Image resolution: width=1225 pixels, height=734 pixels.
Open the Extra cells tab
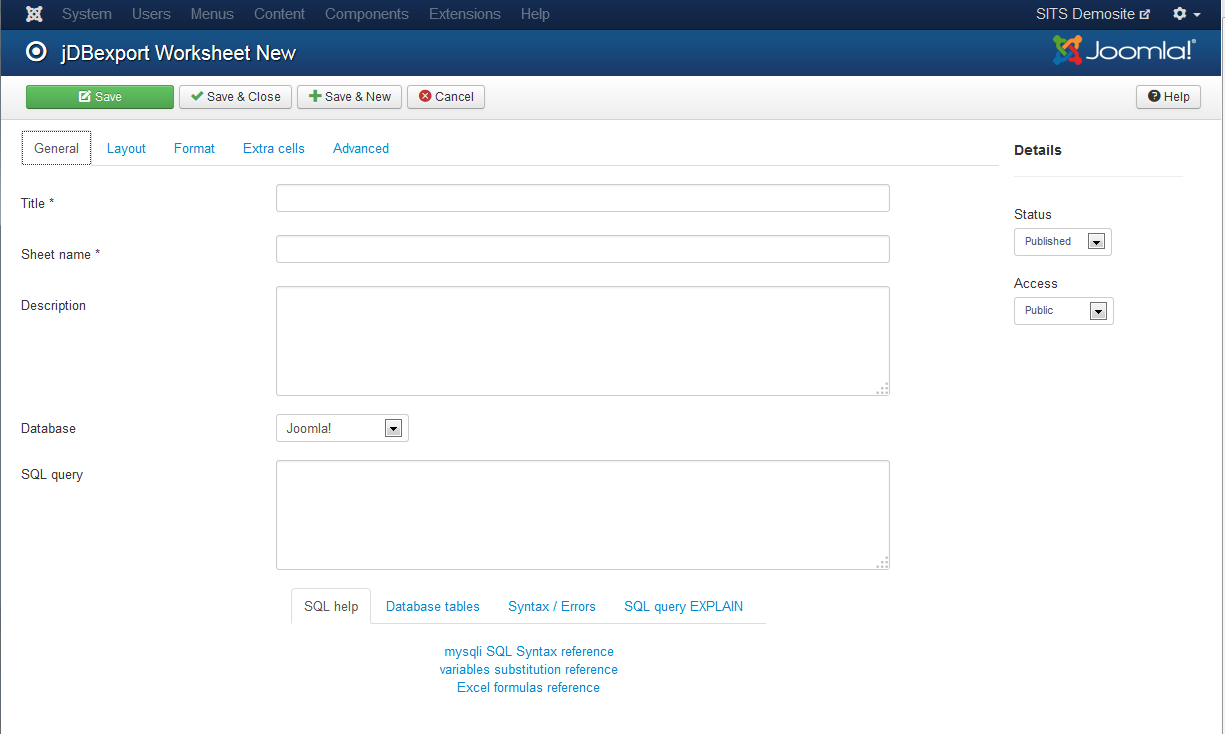point(273,148)
